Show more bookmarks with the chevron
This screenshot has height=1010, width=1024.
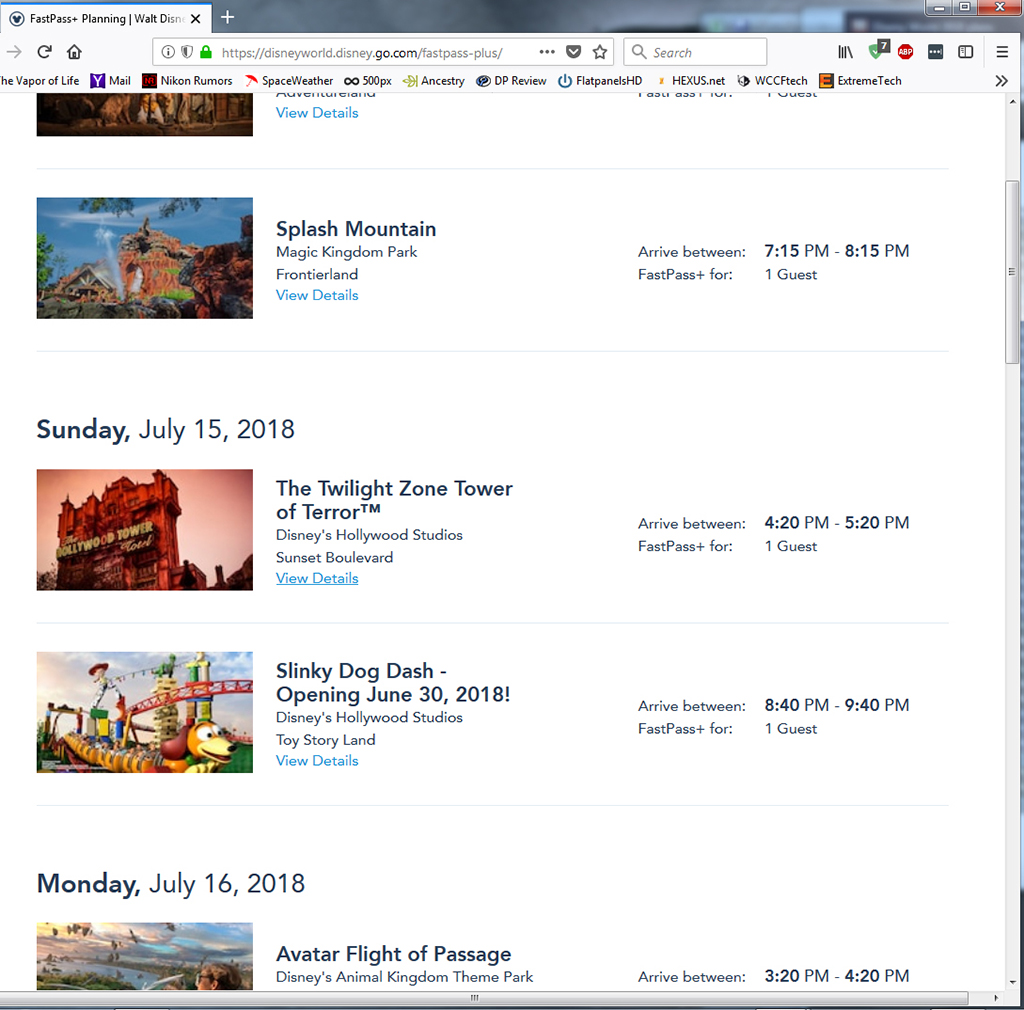tap(1001, 81)
